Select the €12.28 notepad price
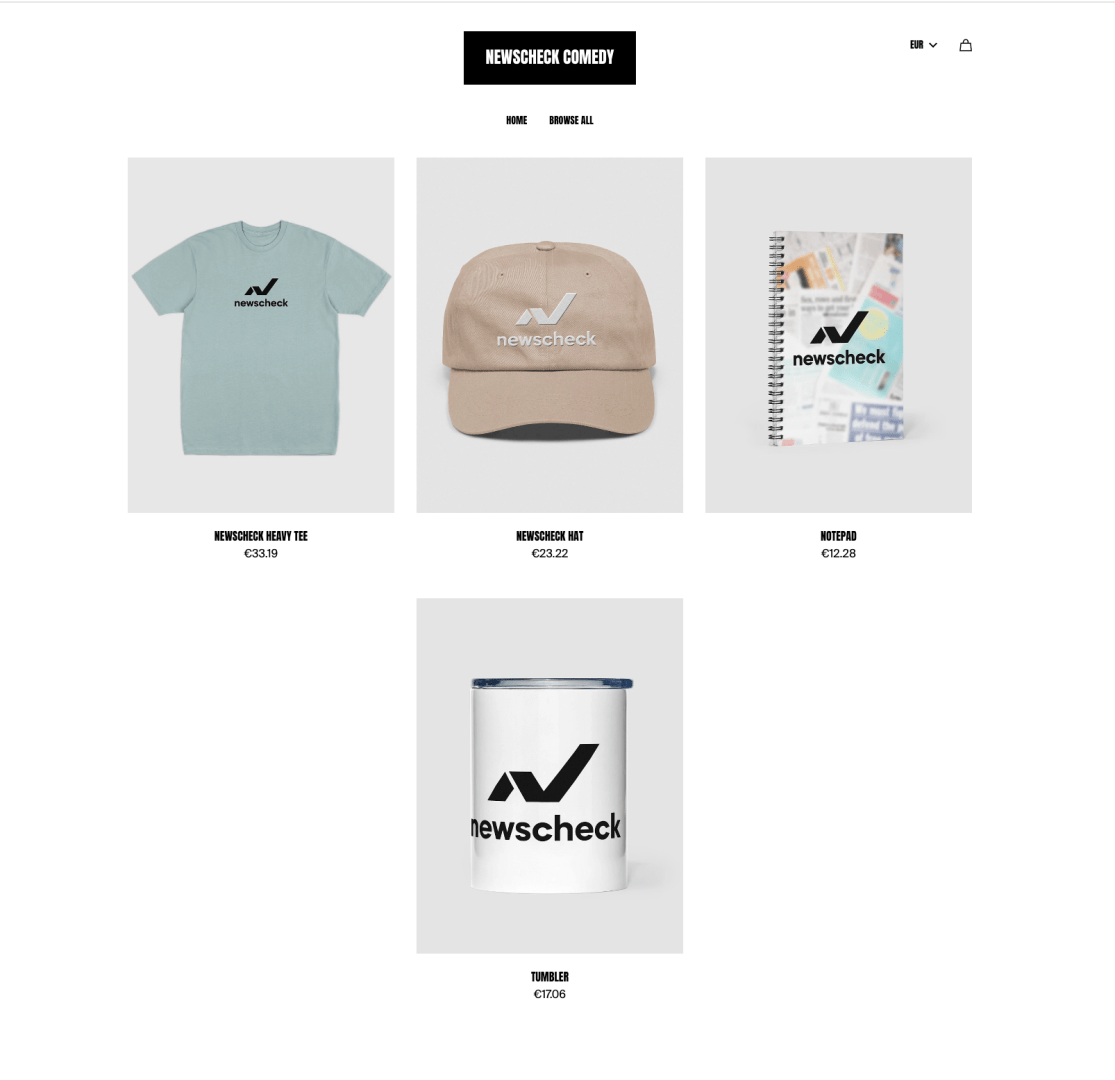The height and width of the screenshot is (1080, 1115). [x=838, y=553]
